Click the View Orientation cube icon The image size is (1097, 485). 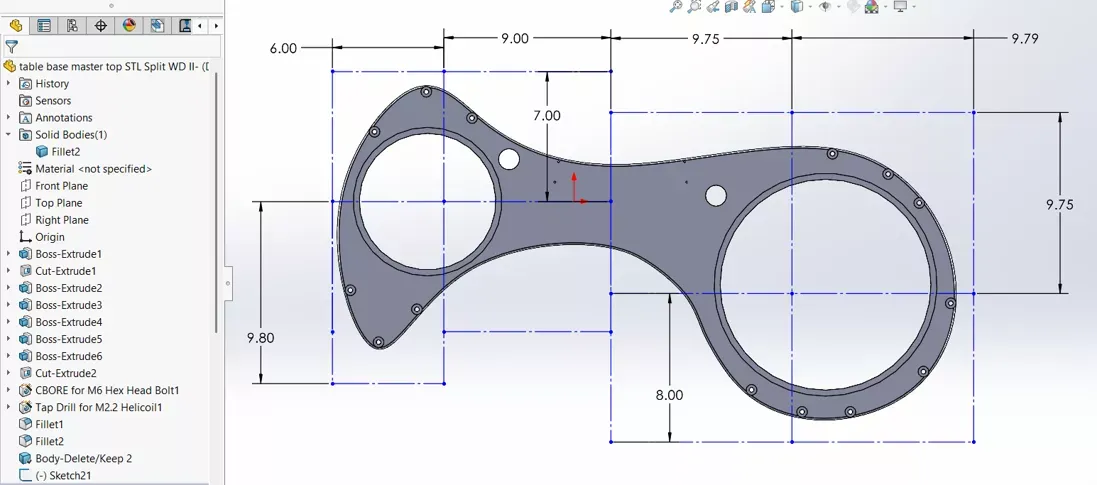767,6
